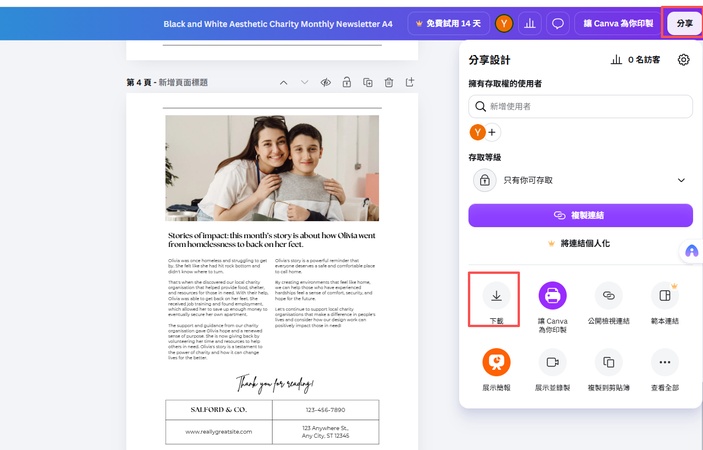Click the orange Y profile avatar in top bar
Viewport: 703px width, 450px height.
pos(504,23)
